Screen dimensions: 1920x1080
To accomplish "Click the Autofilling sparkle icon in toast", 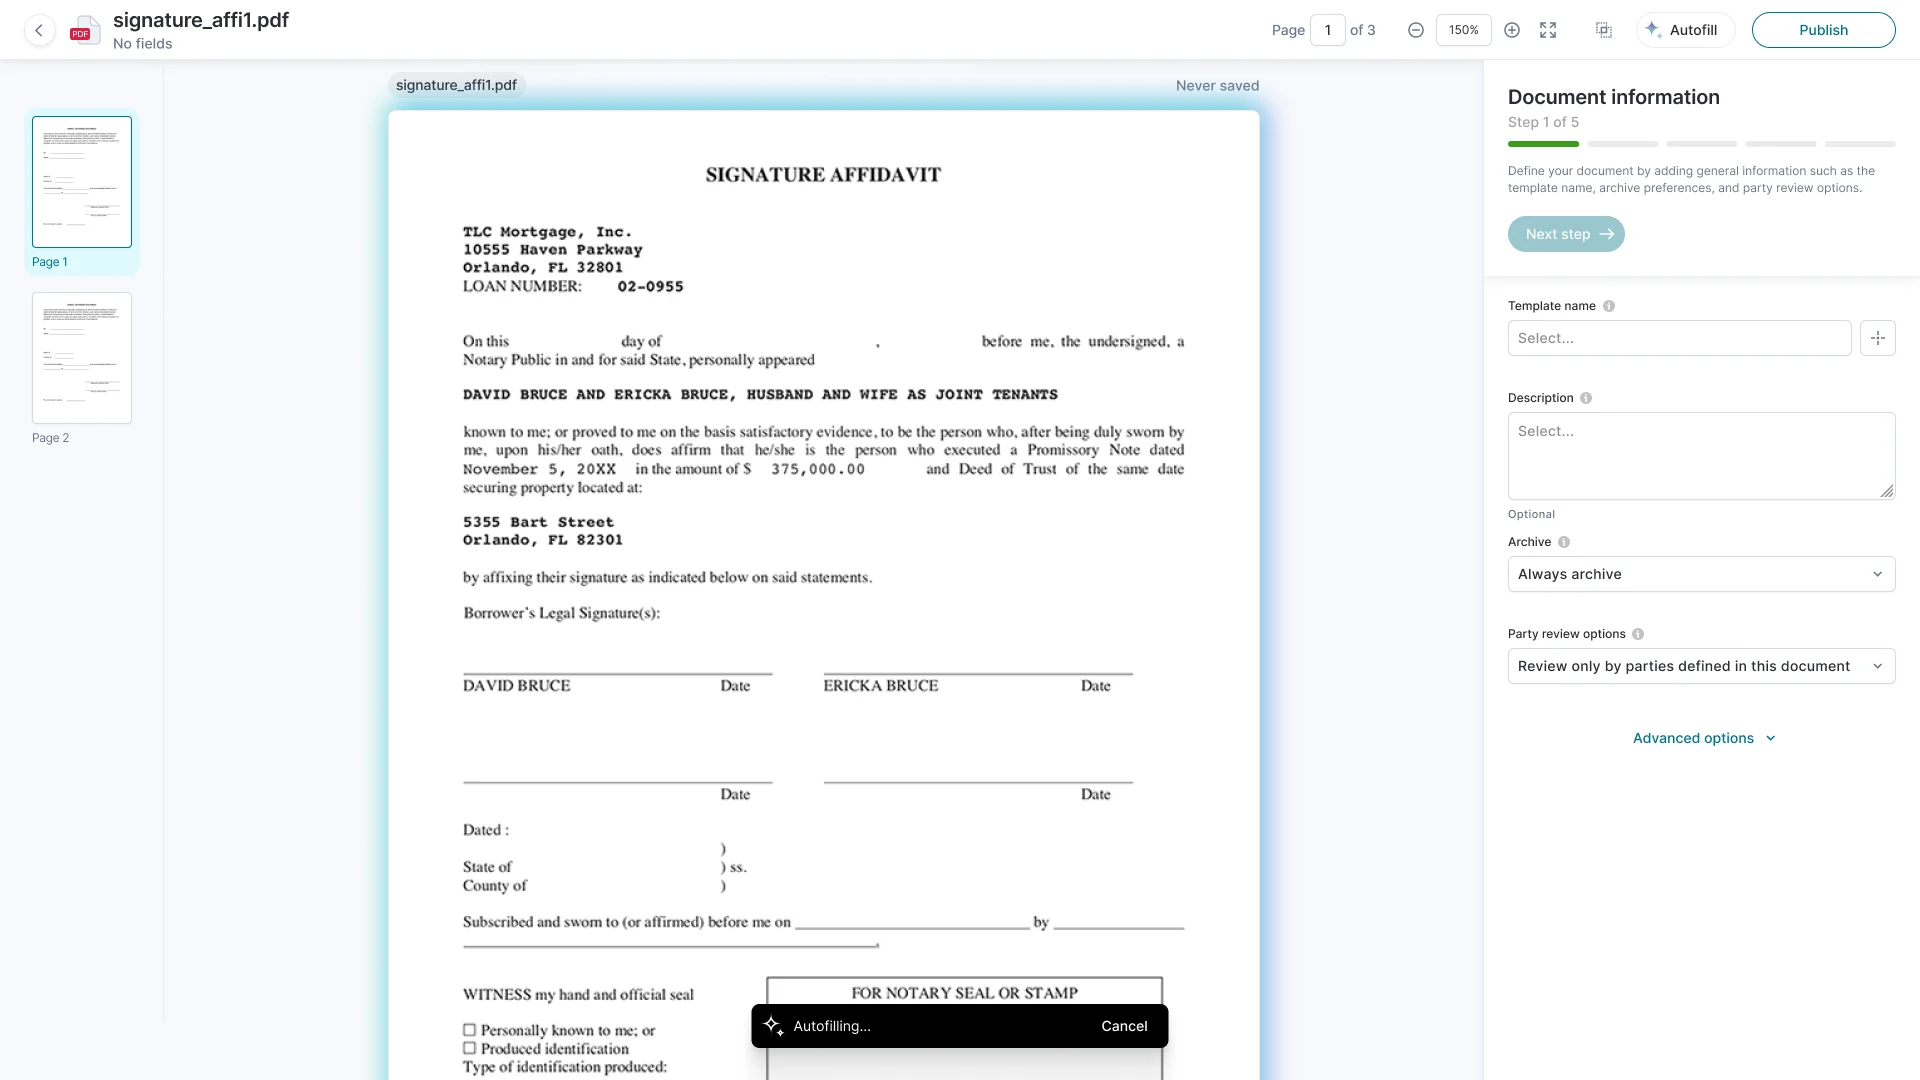I will [774, 1026].
